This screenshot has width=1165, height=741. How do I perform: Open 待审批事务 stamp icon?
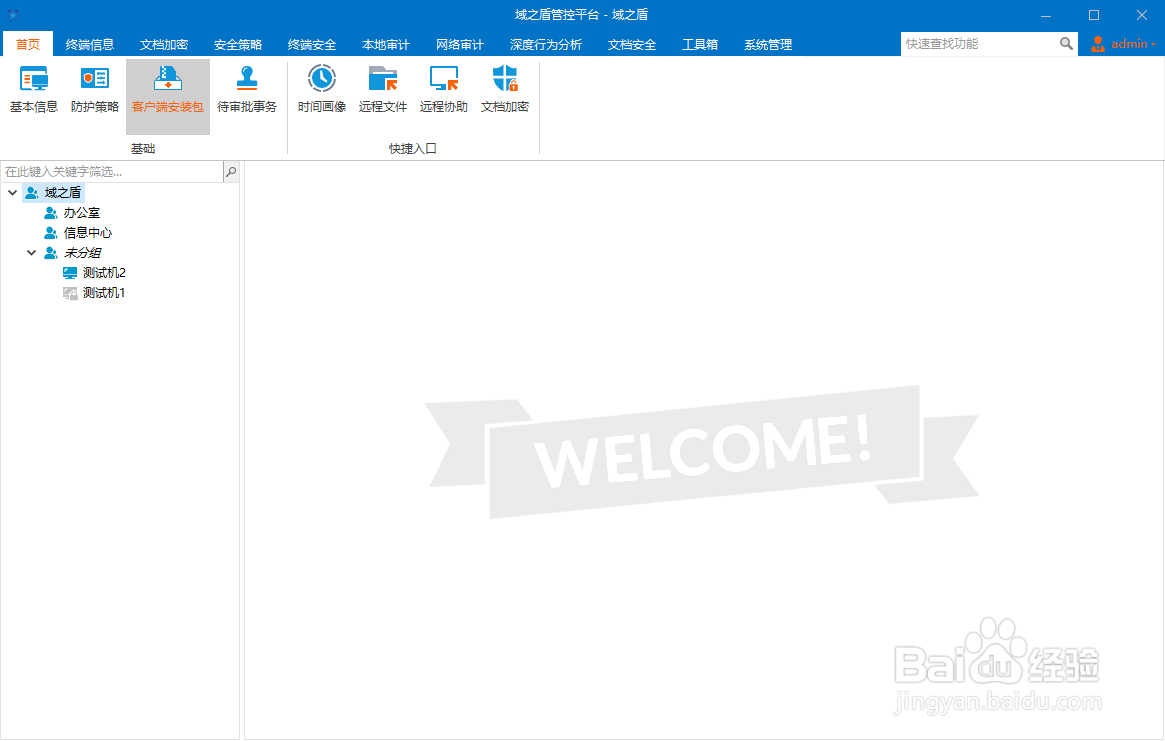tap(247, 78)
